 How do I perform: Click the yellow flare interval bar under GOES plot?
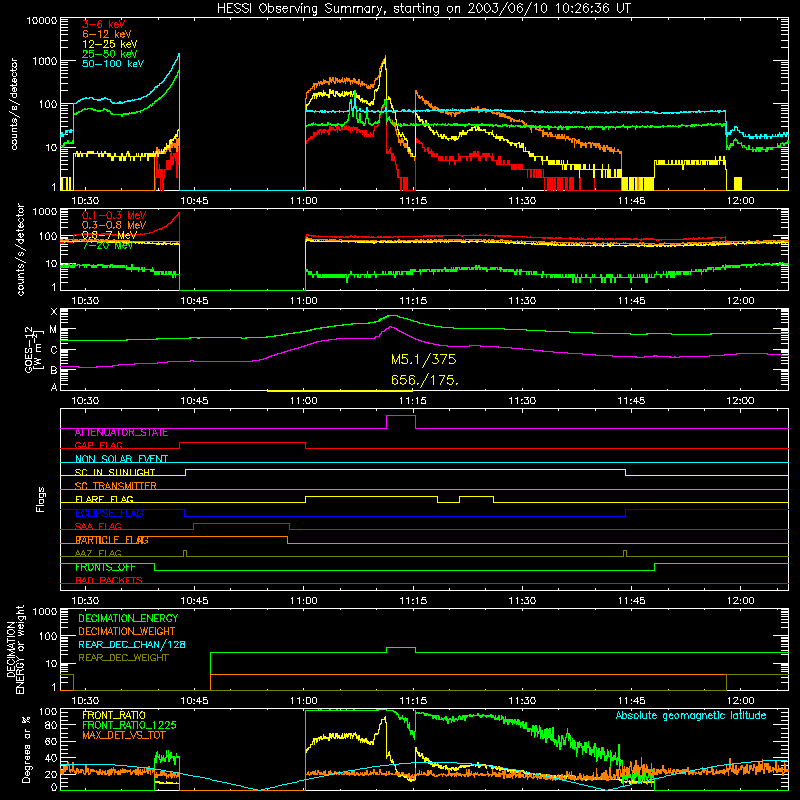coord(339,391)
